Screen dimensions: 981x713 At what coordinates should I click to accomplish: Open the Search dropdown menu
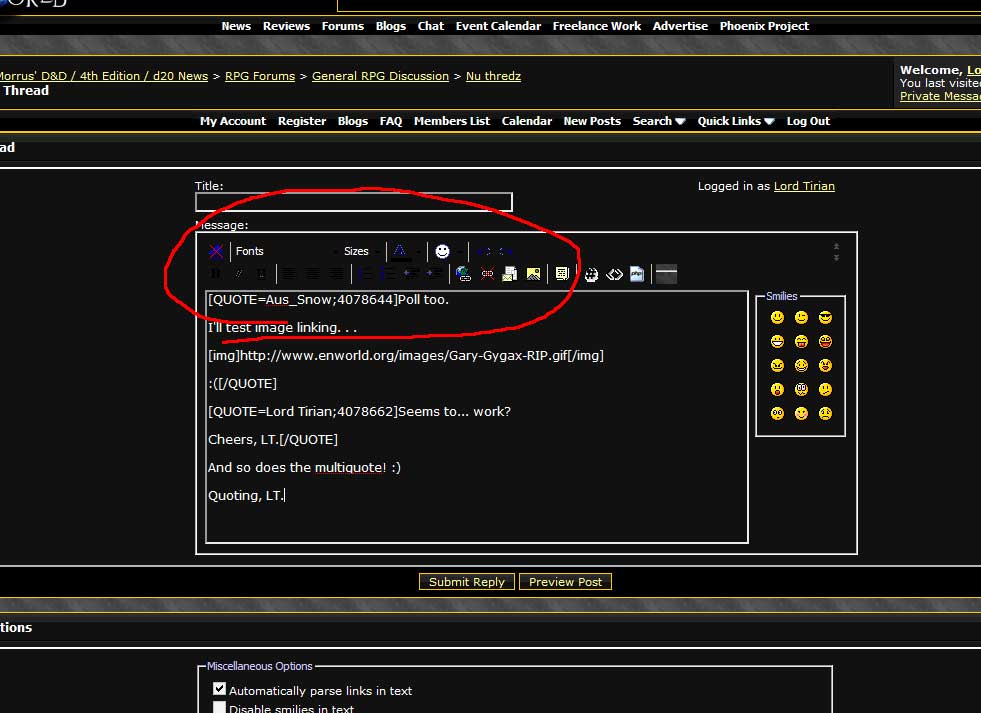click(658, 121)
